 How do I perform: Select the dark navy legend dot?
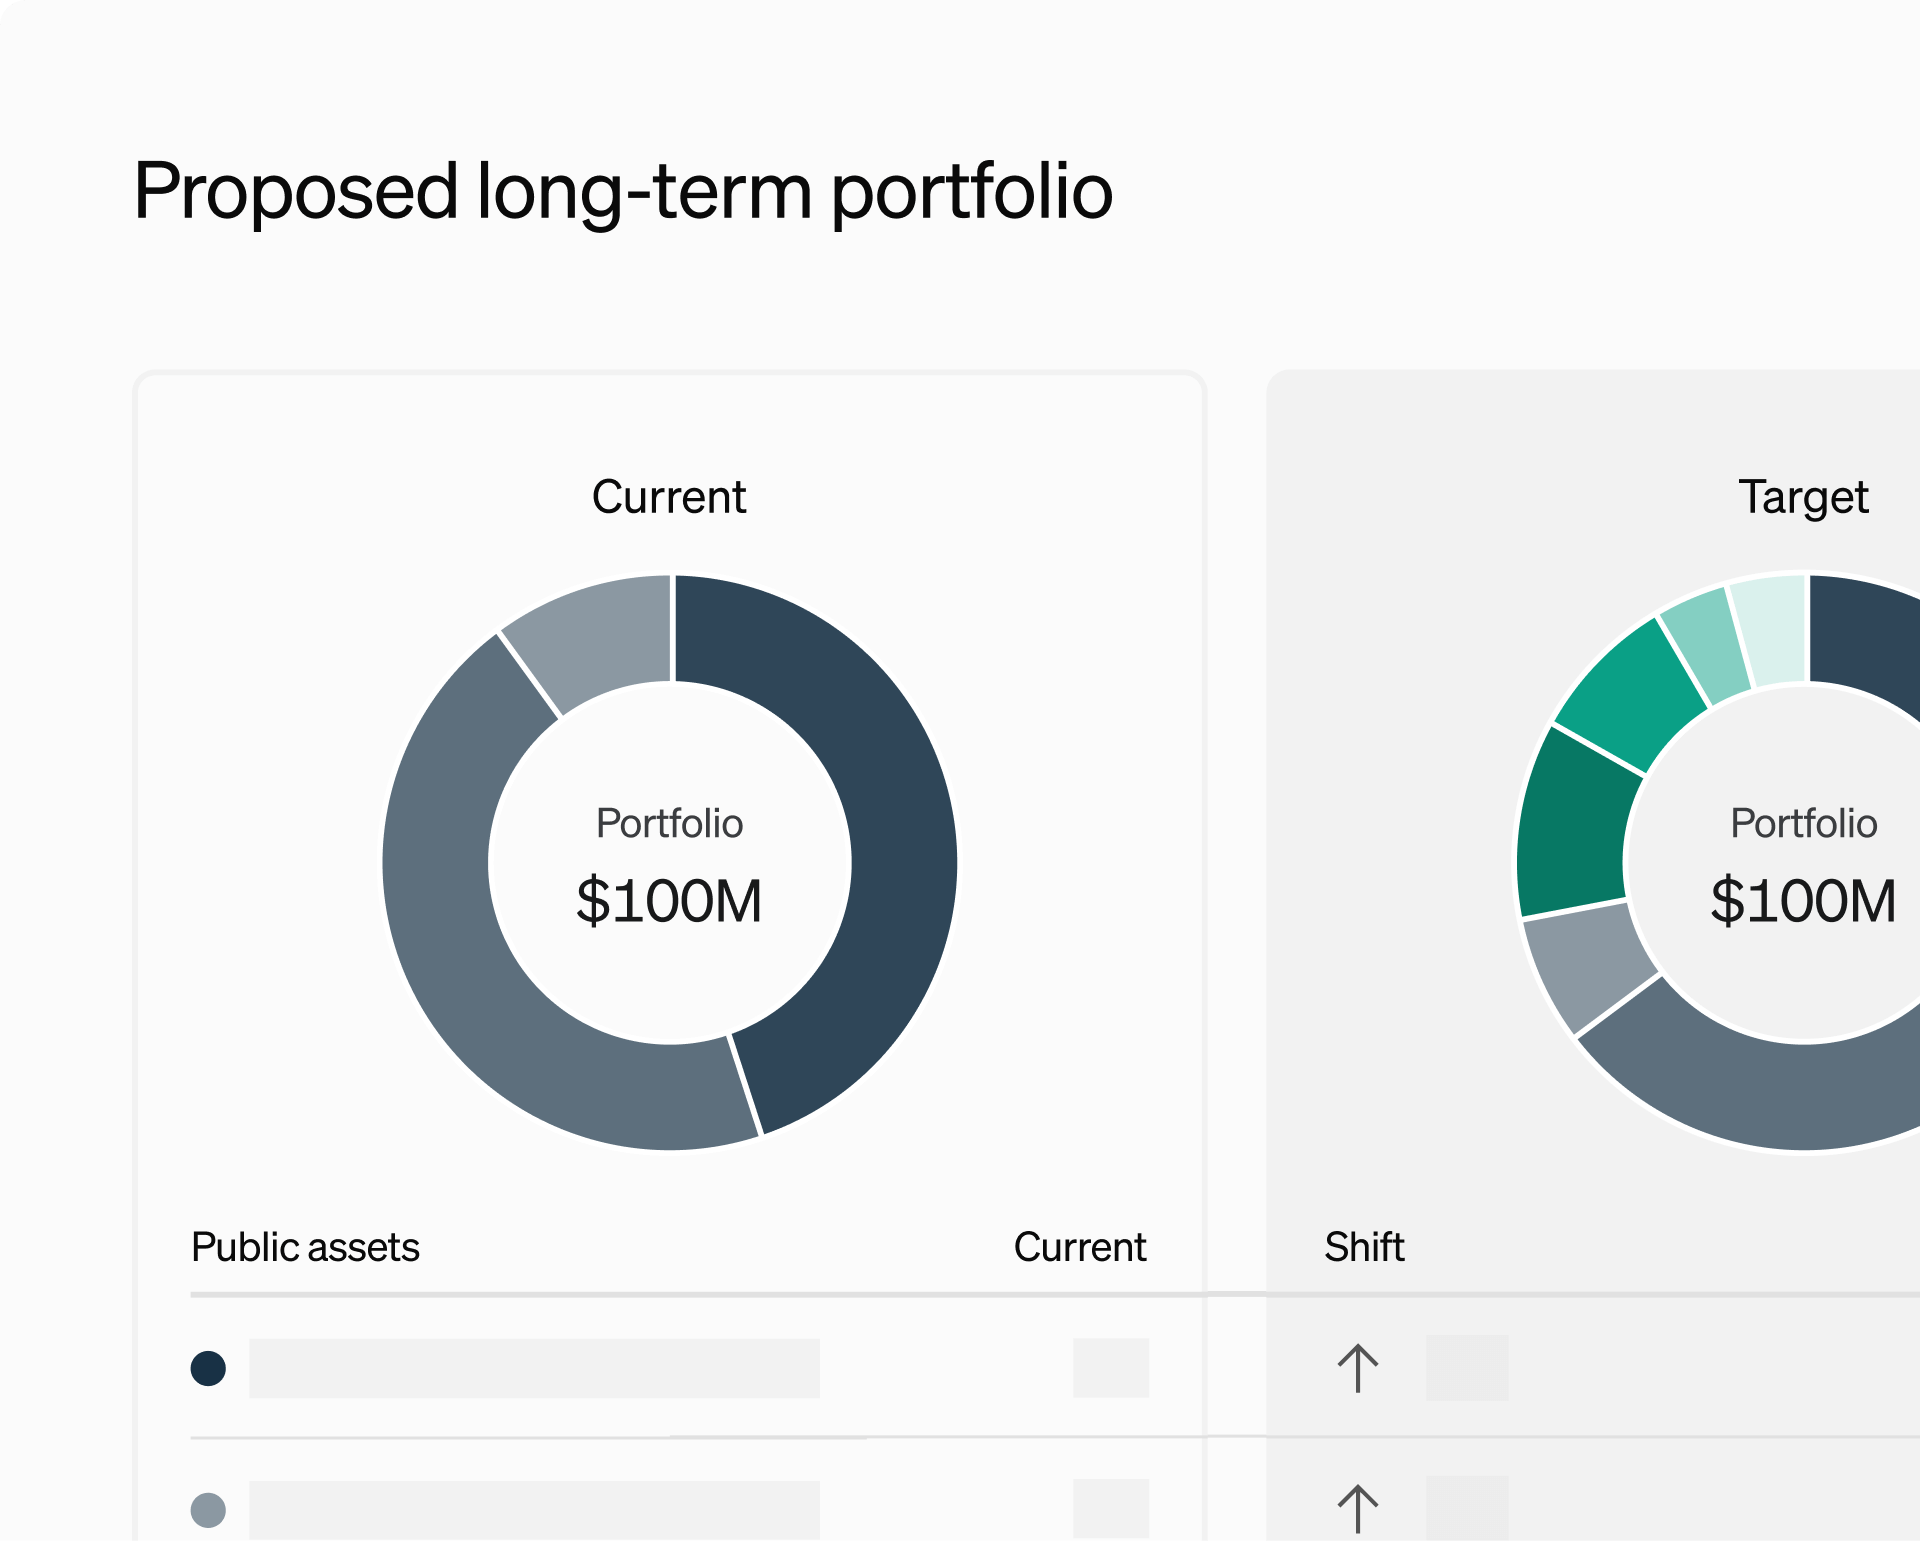tap(208, 1368)
